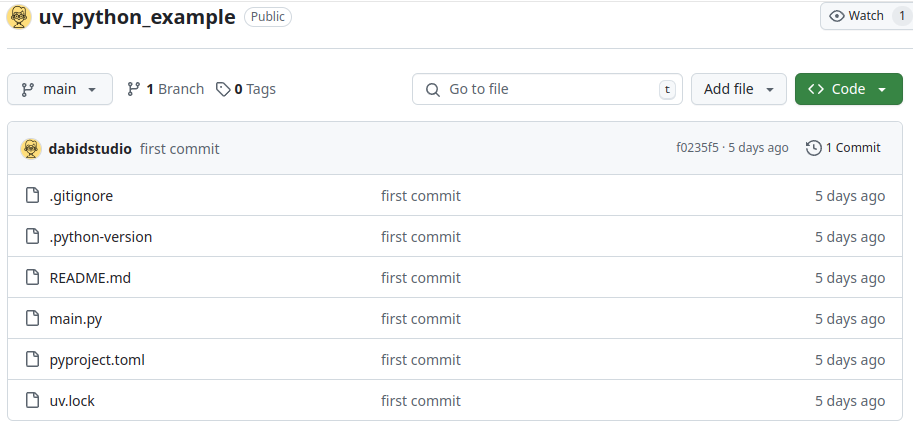Click the Add file caret arrow
Viewport: 913px width, 428px height.
coord(770,90)
